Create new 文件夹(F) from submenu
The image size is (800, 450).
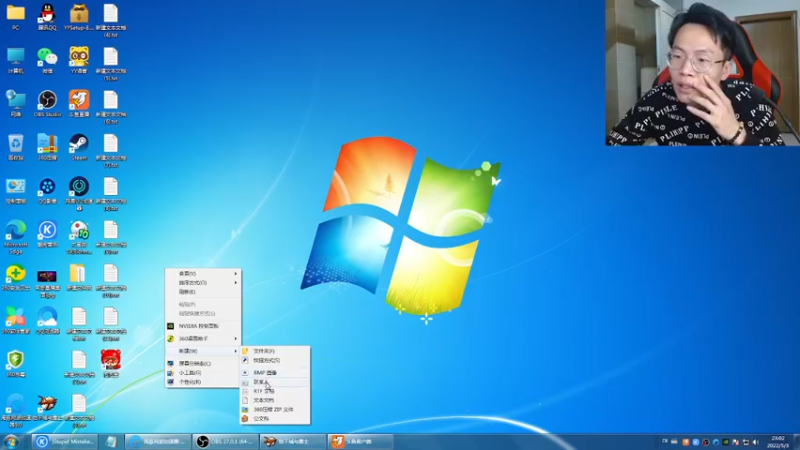[x=275, y=351]
